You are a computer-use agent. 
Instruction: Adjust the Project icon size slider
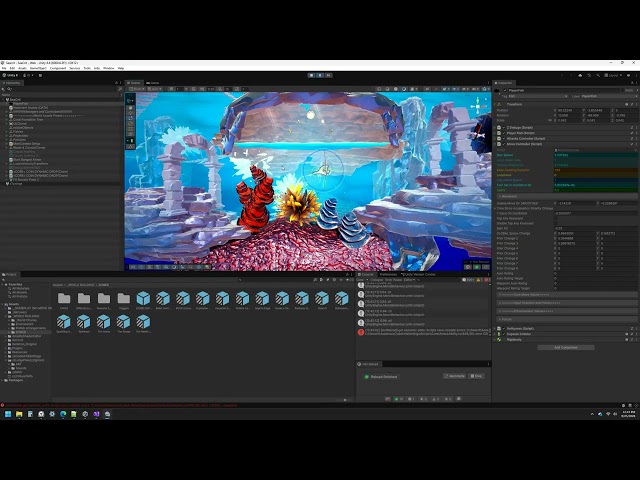coord(346,400)
